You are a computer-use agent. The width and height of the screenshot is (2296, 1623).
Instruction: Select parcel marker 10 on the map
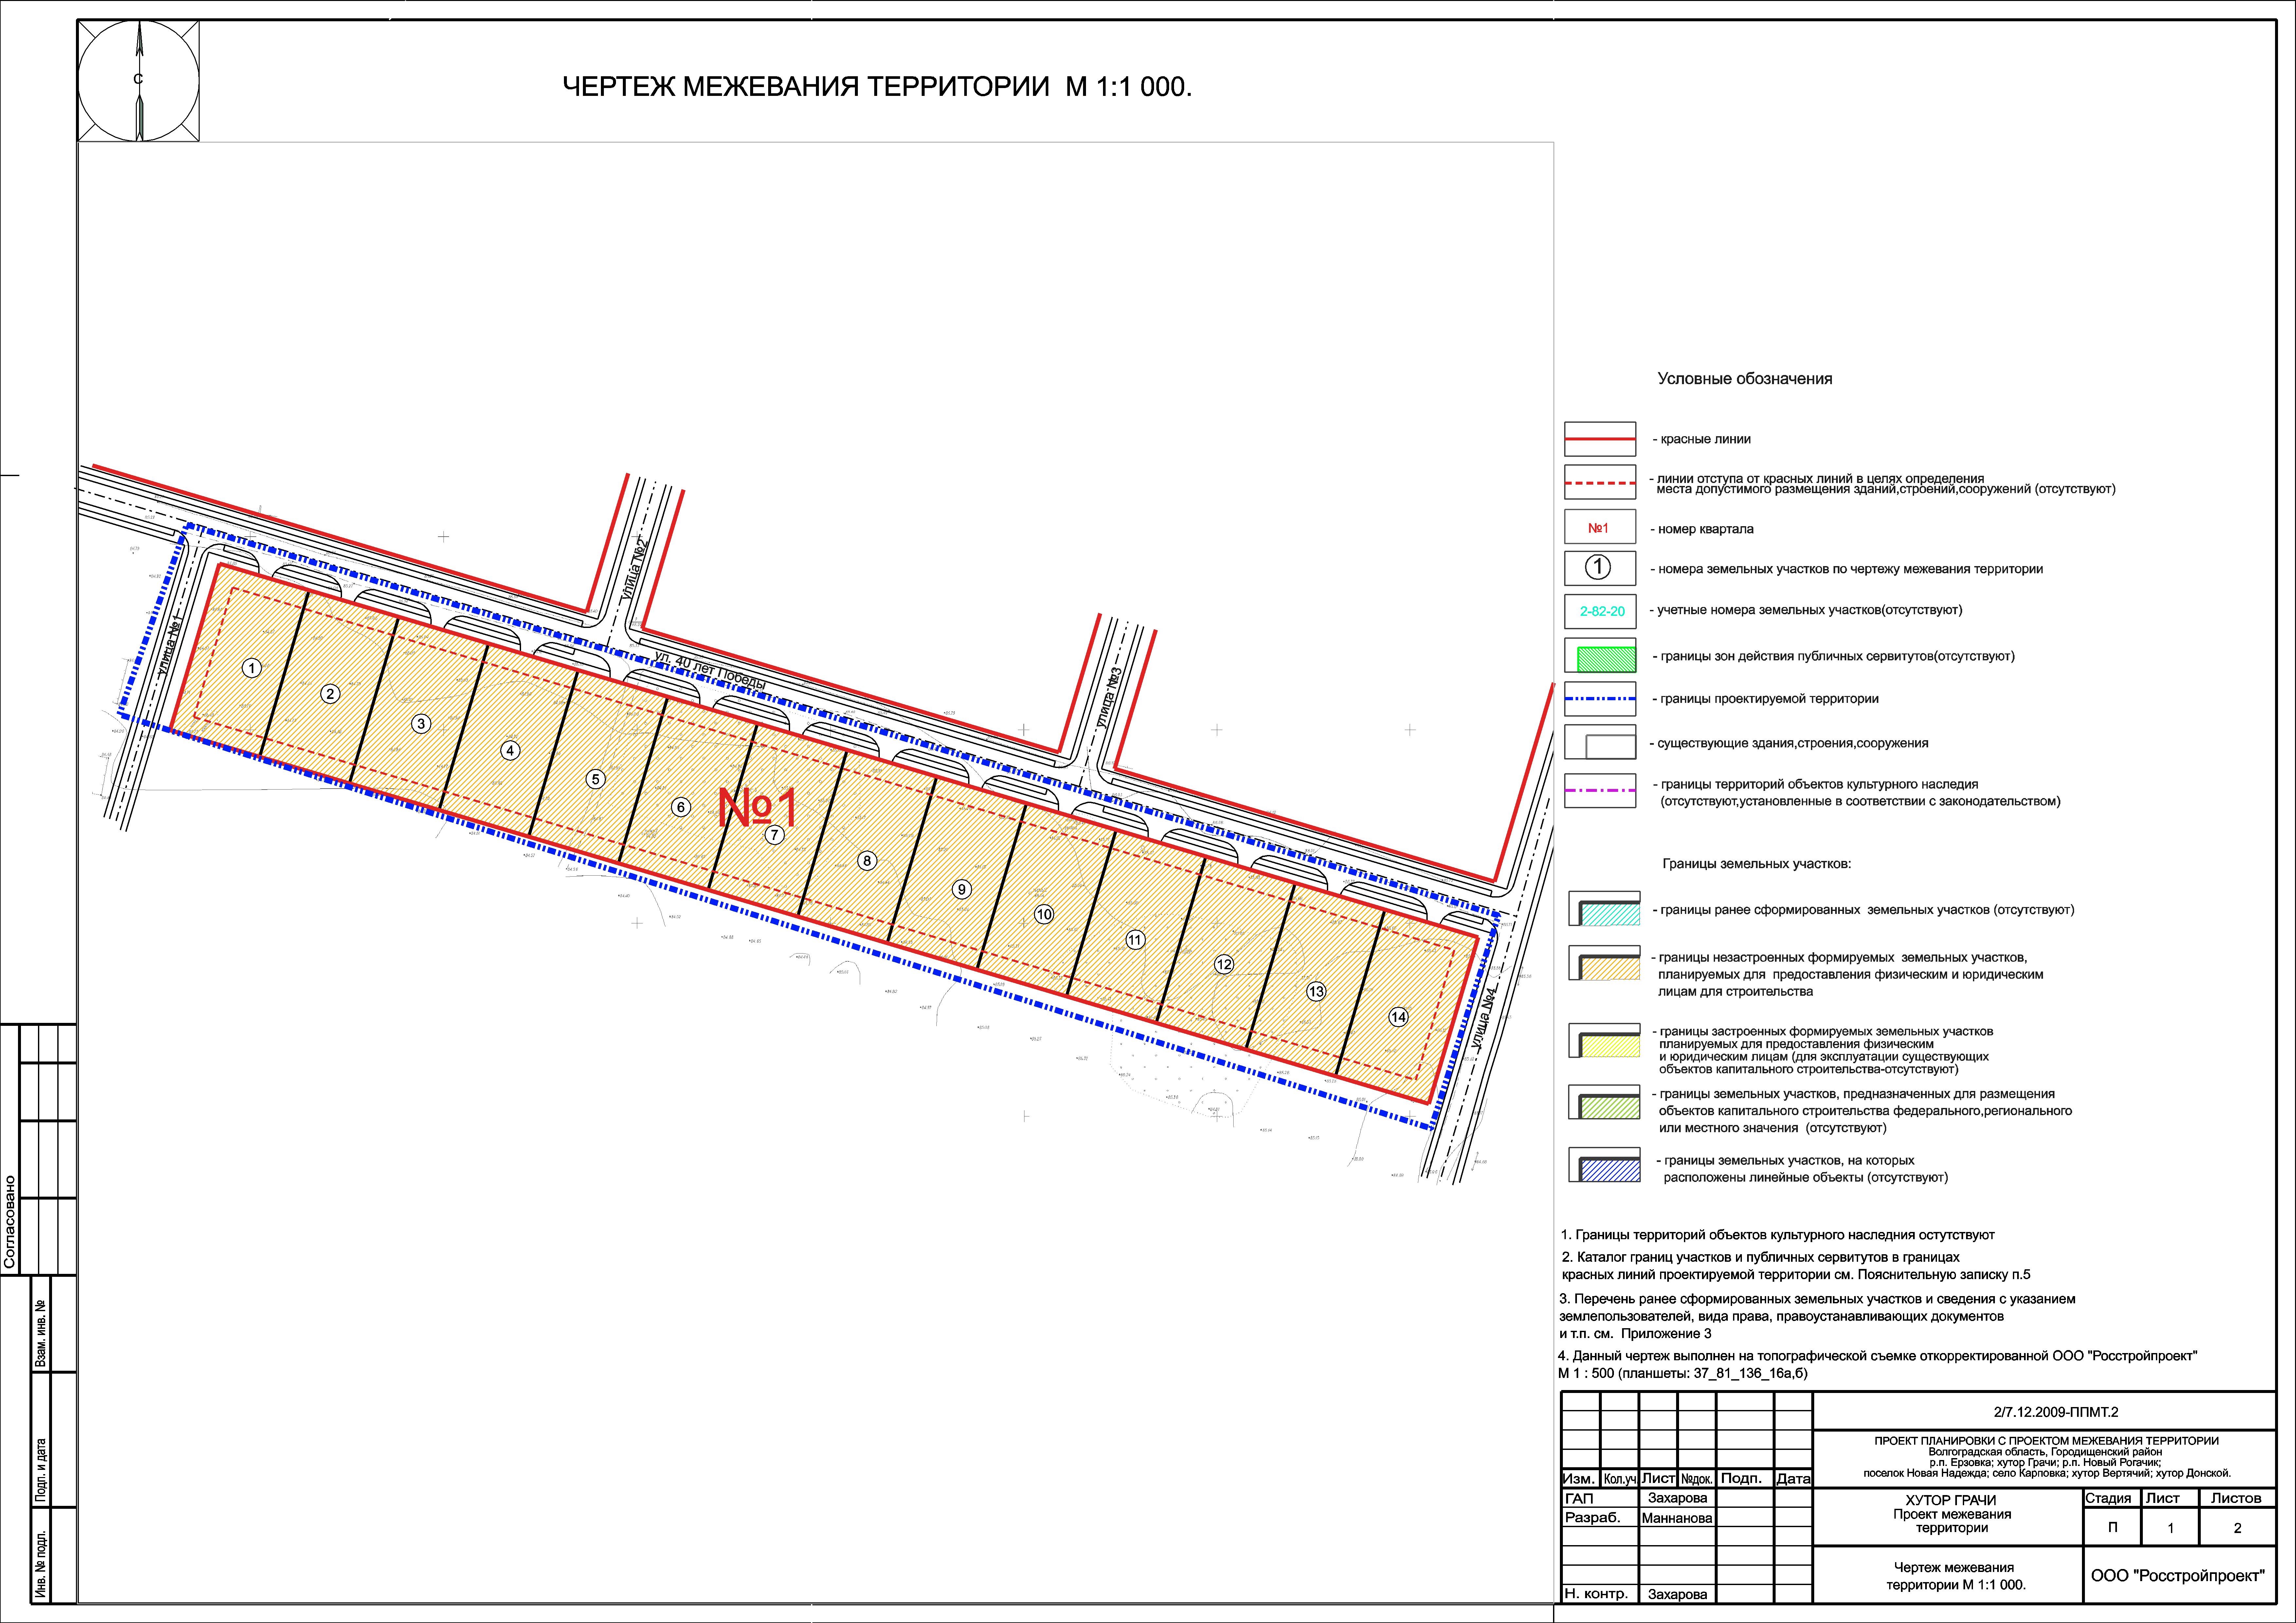(x=1044, y=914)
